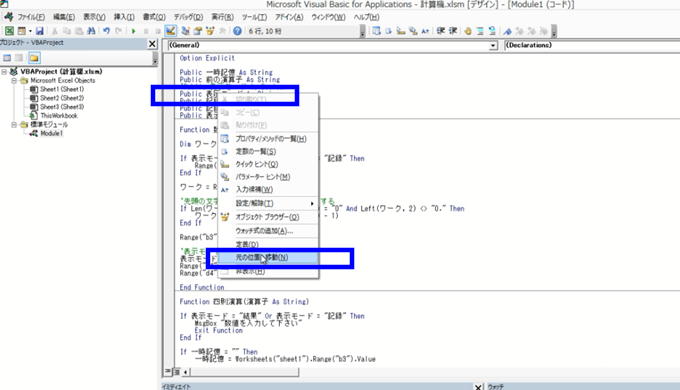Toggle Design Mode in the toolbar

170,31
